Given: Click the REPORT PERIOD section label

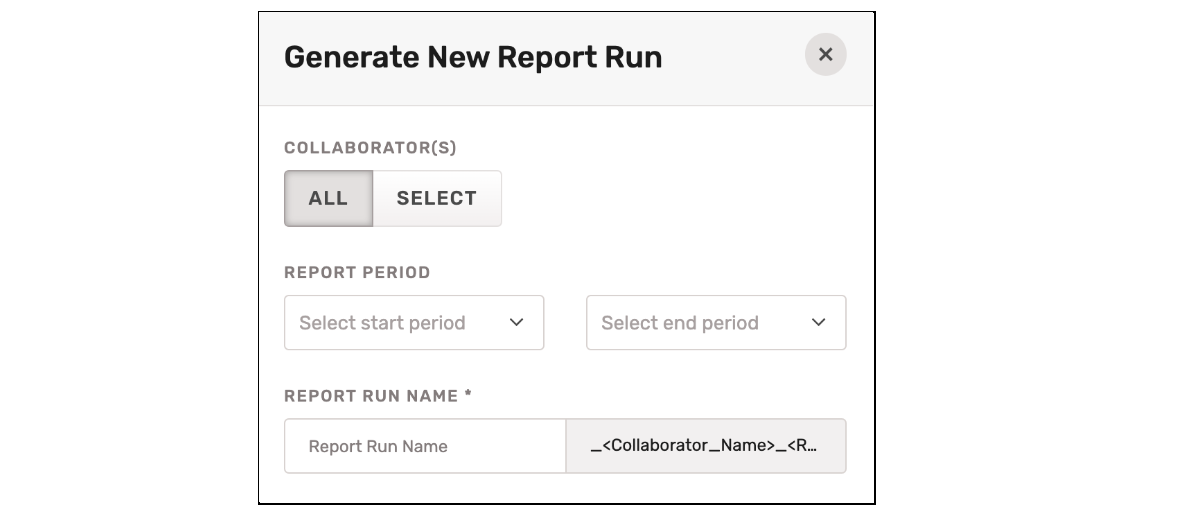Looking at the screenshot, I should (x=357, y=272).
